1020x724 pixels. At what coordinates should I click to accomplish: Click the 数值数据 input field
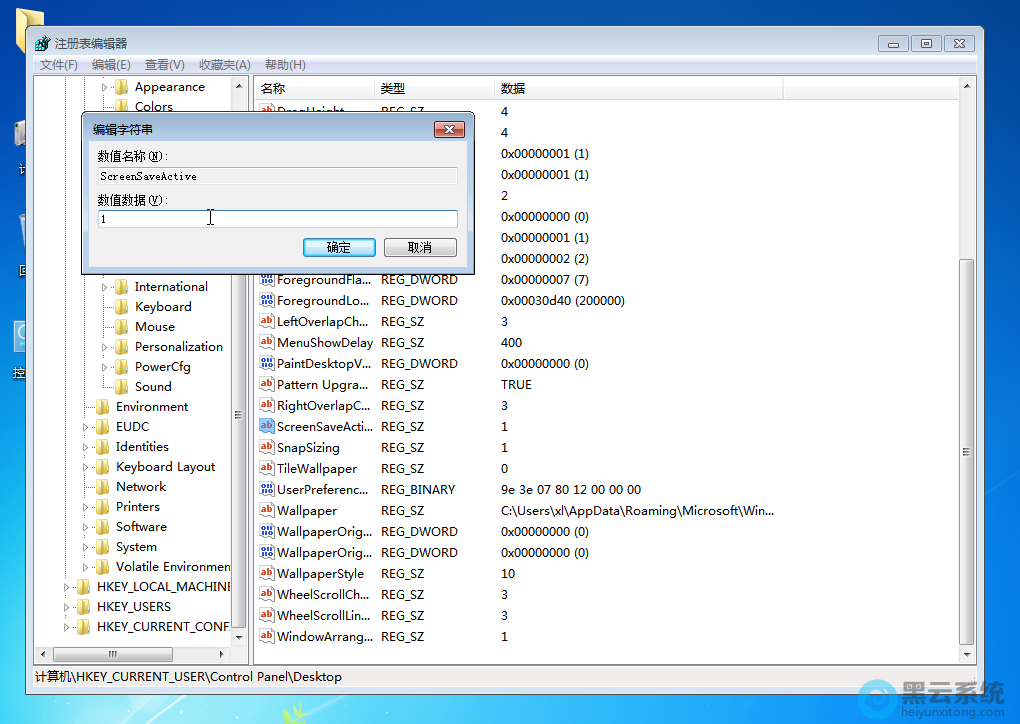[x=278, y=219]
